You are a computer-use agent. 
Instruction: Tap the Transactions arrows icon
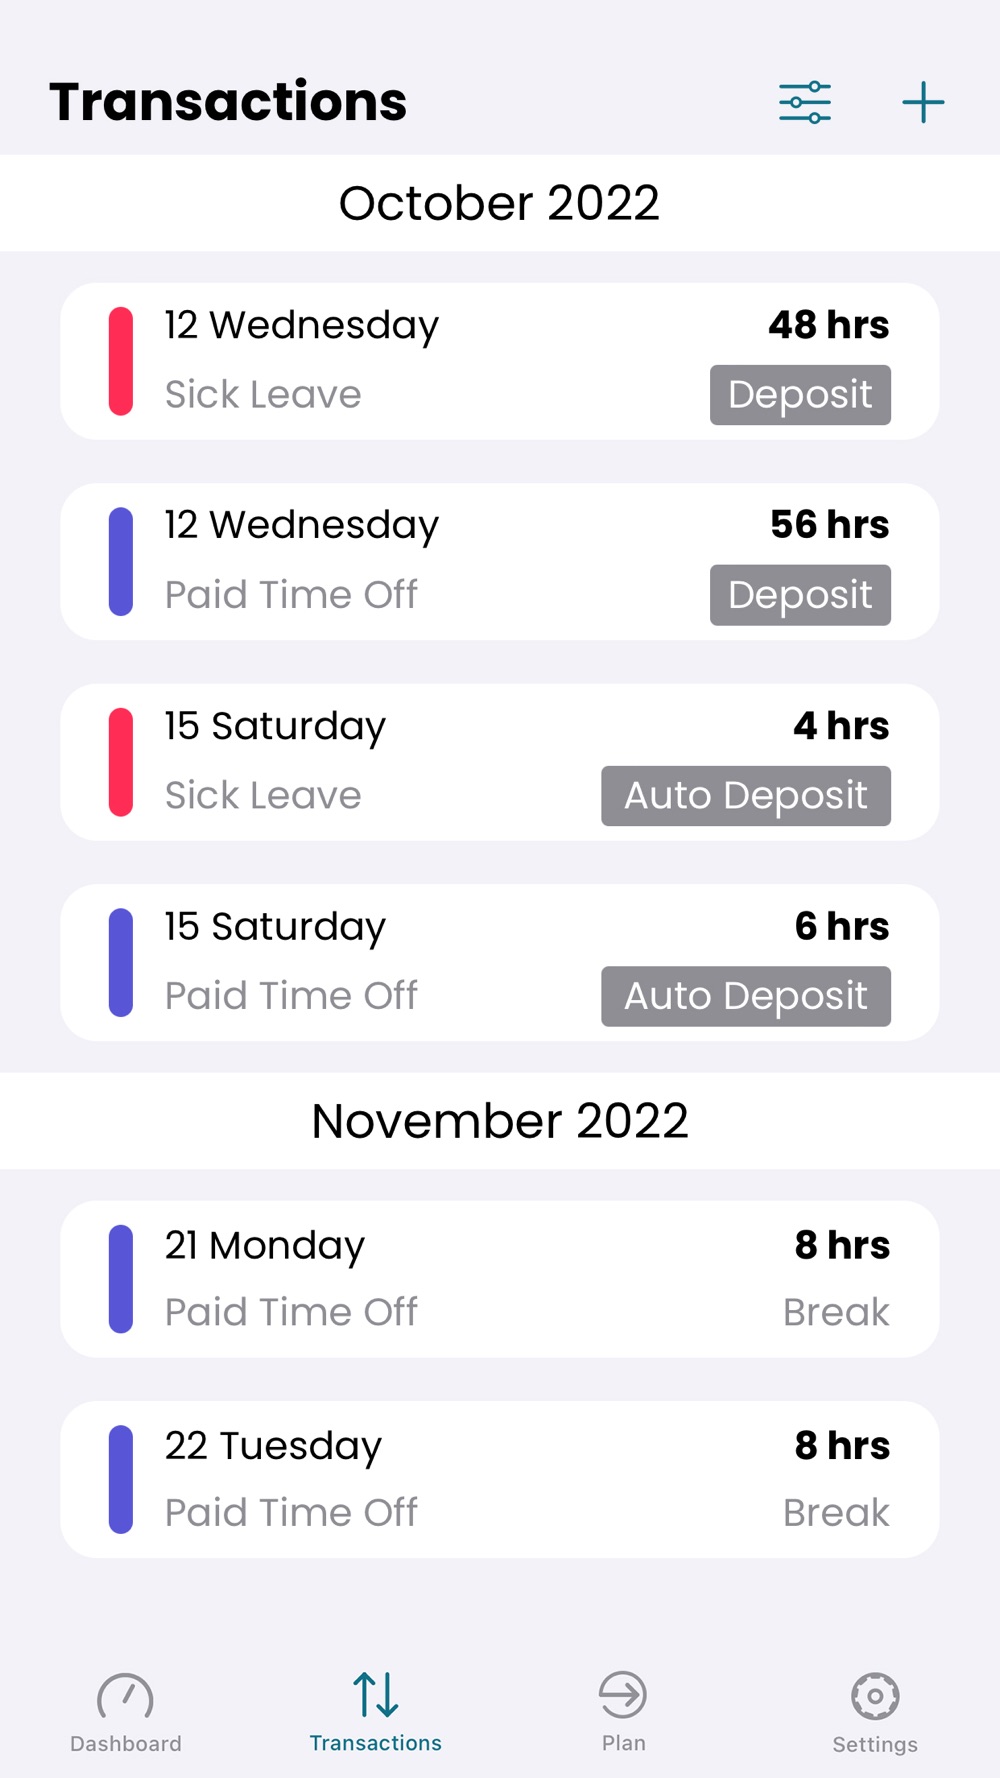[x=375, y=1695]
